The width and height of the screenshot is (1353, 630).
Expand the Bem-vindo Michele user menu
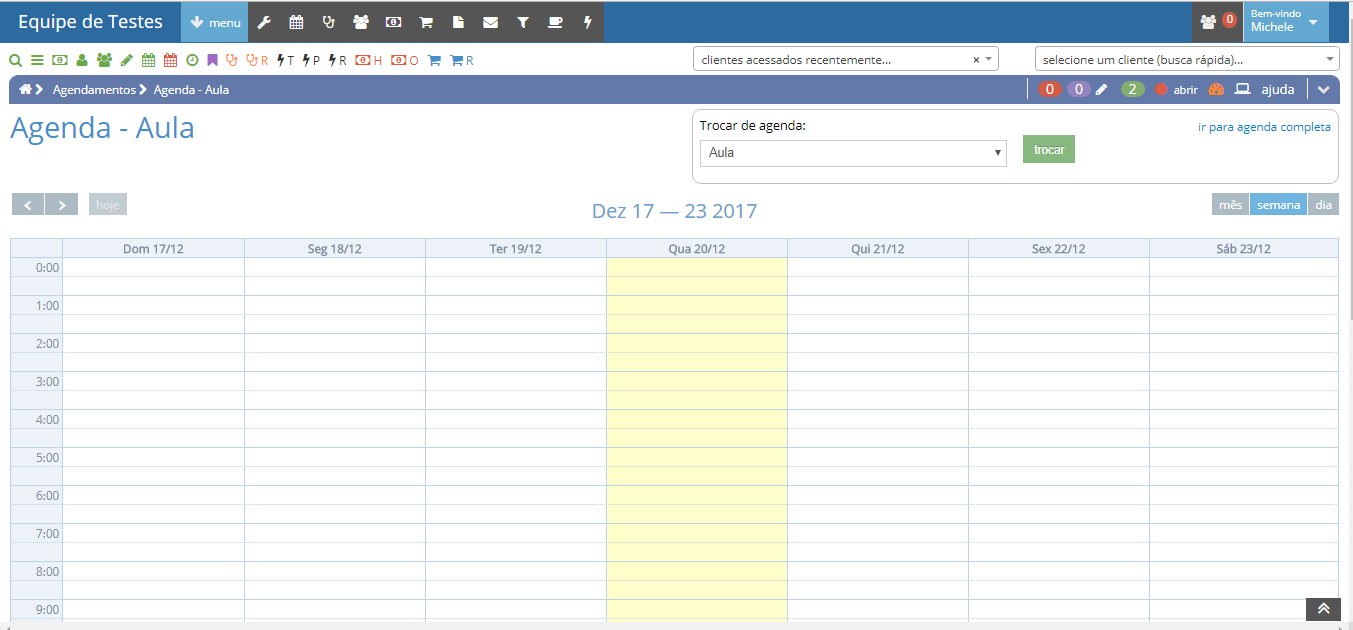1285,21
